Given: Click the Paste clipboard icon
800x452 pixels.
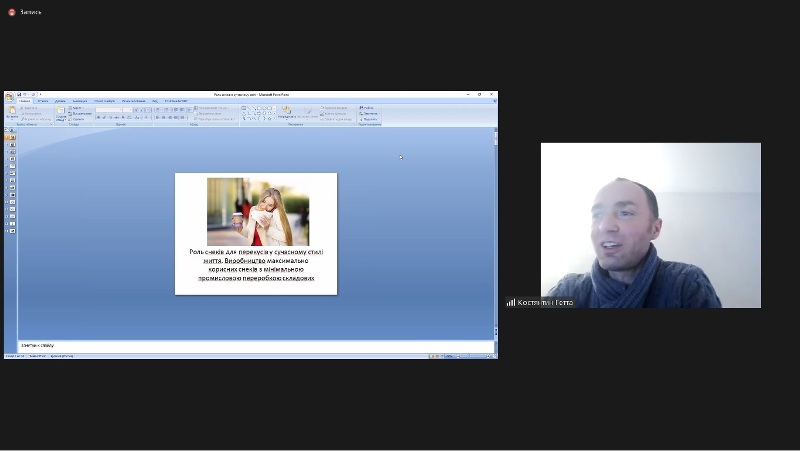Looking at the screenshot, I should pyautogui.click(x=12, y=110).
